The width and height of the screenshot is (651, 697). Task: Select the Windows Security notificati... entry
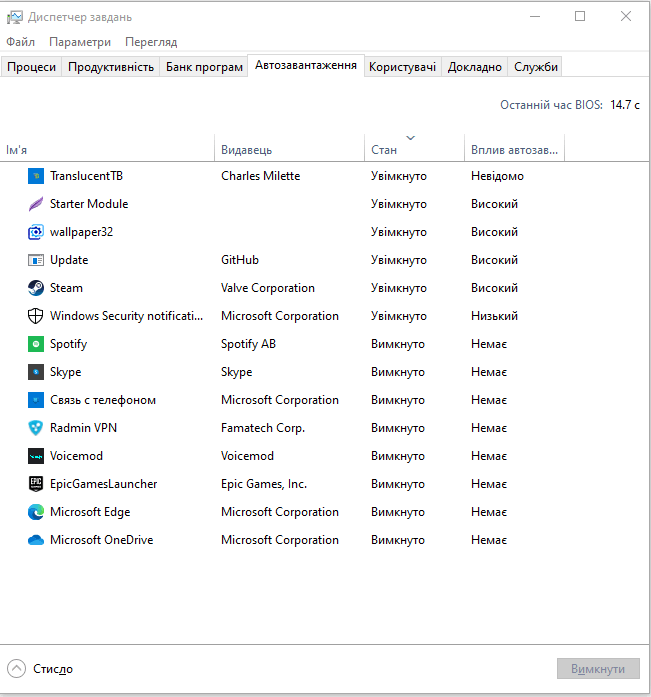(126, 316)
